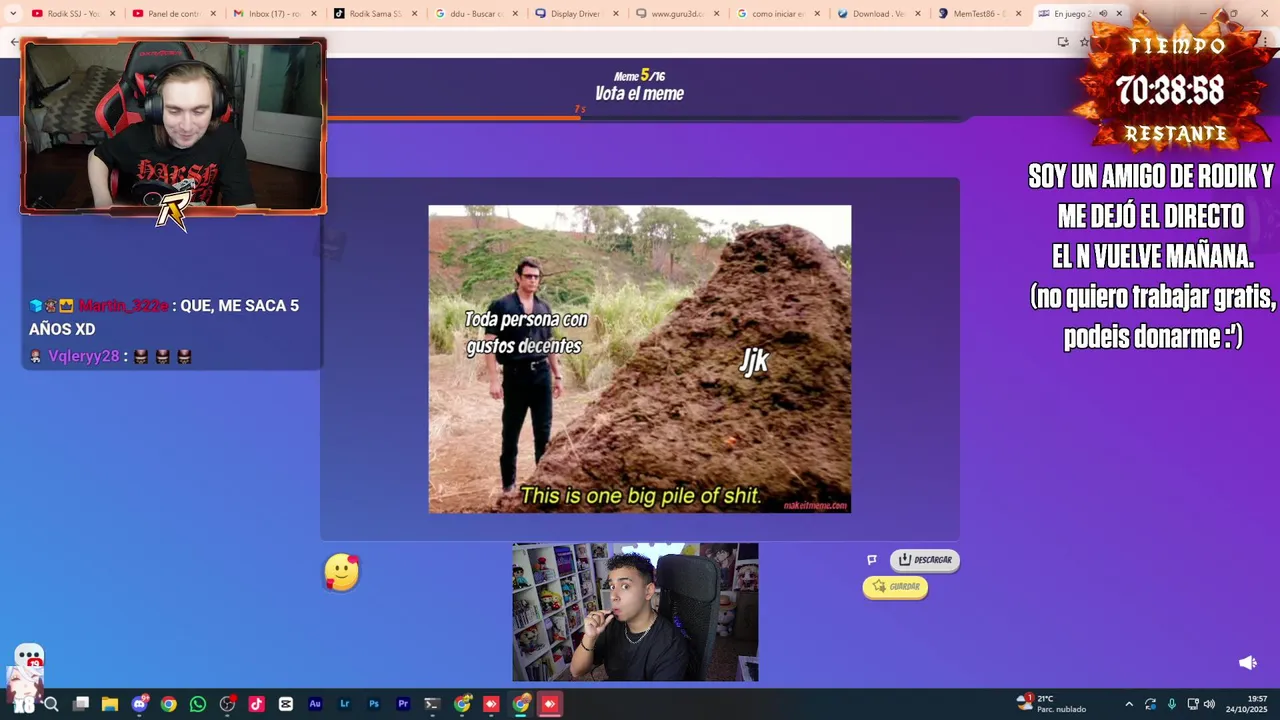Launch Adobe Premiere Pro from the taskbar
Screen dimensions: 1280x720
coord(403,704)
